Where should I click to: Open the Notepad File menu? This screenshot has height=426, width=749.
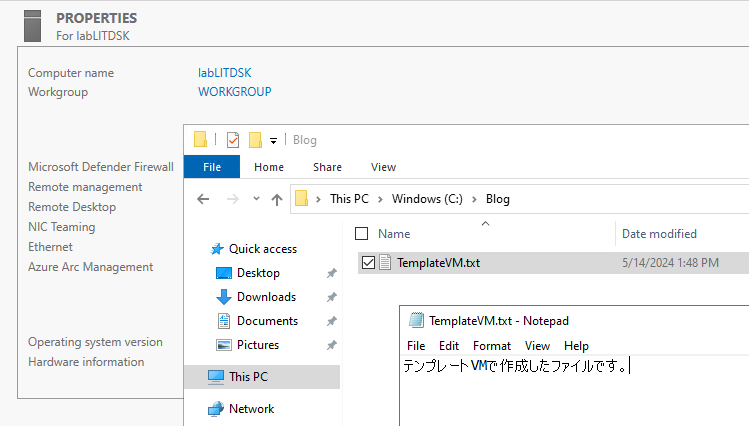click(x=416, y=345)
